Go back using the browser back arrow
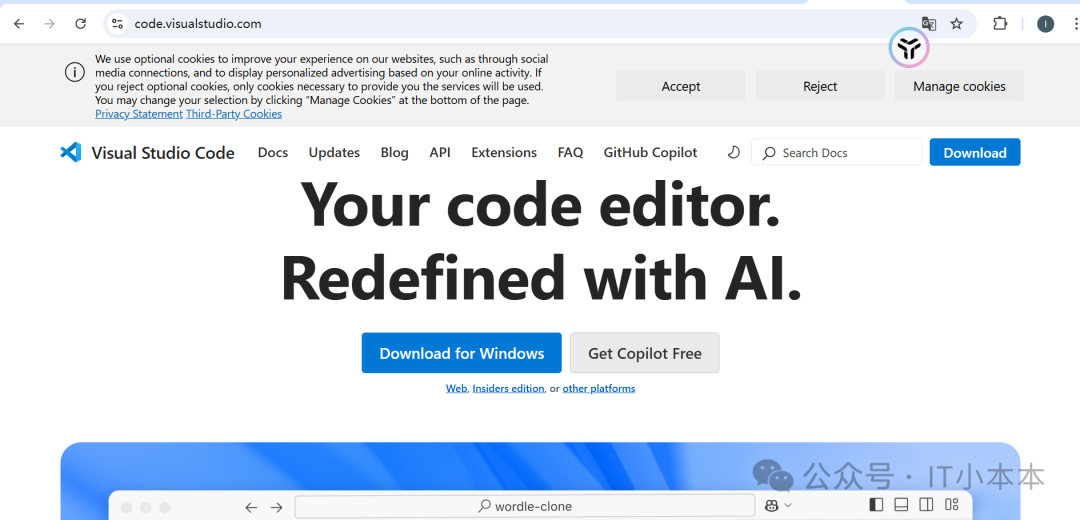Image resolution: width=1080 pixels, height=520 pixels. pos(19,24)
